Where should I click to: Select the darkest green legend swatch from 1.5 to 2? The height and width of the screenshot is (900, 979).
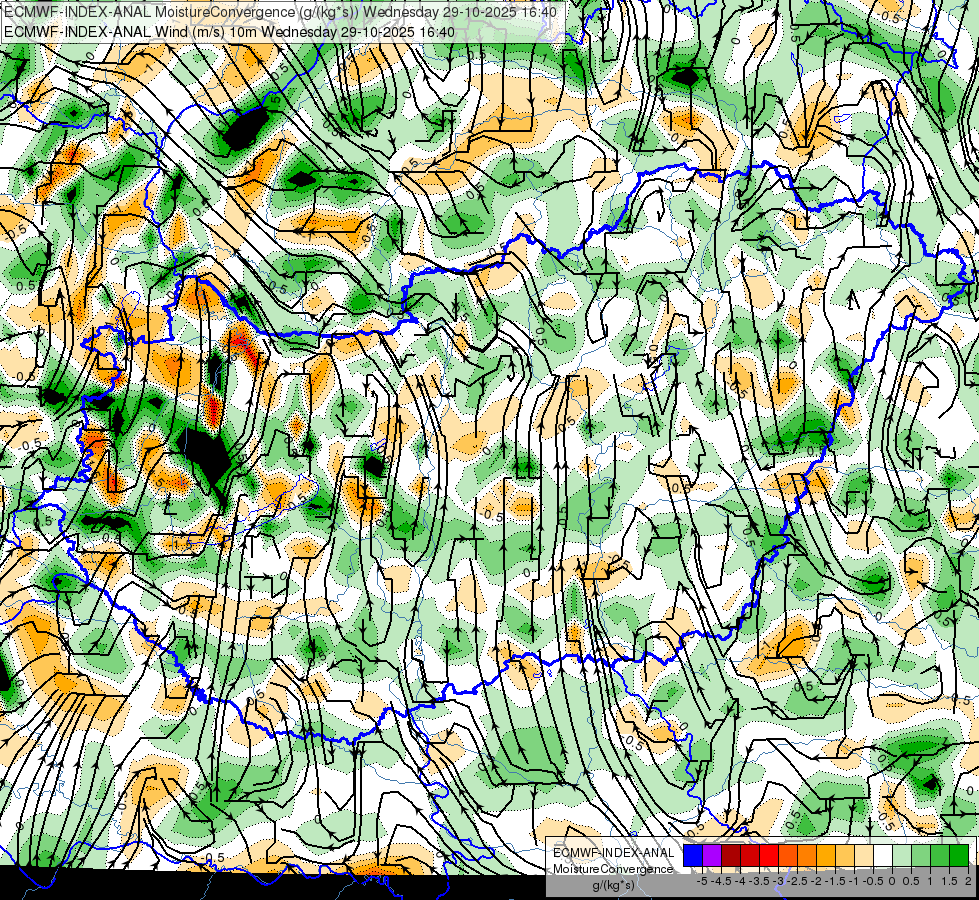959,856
